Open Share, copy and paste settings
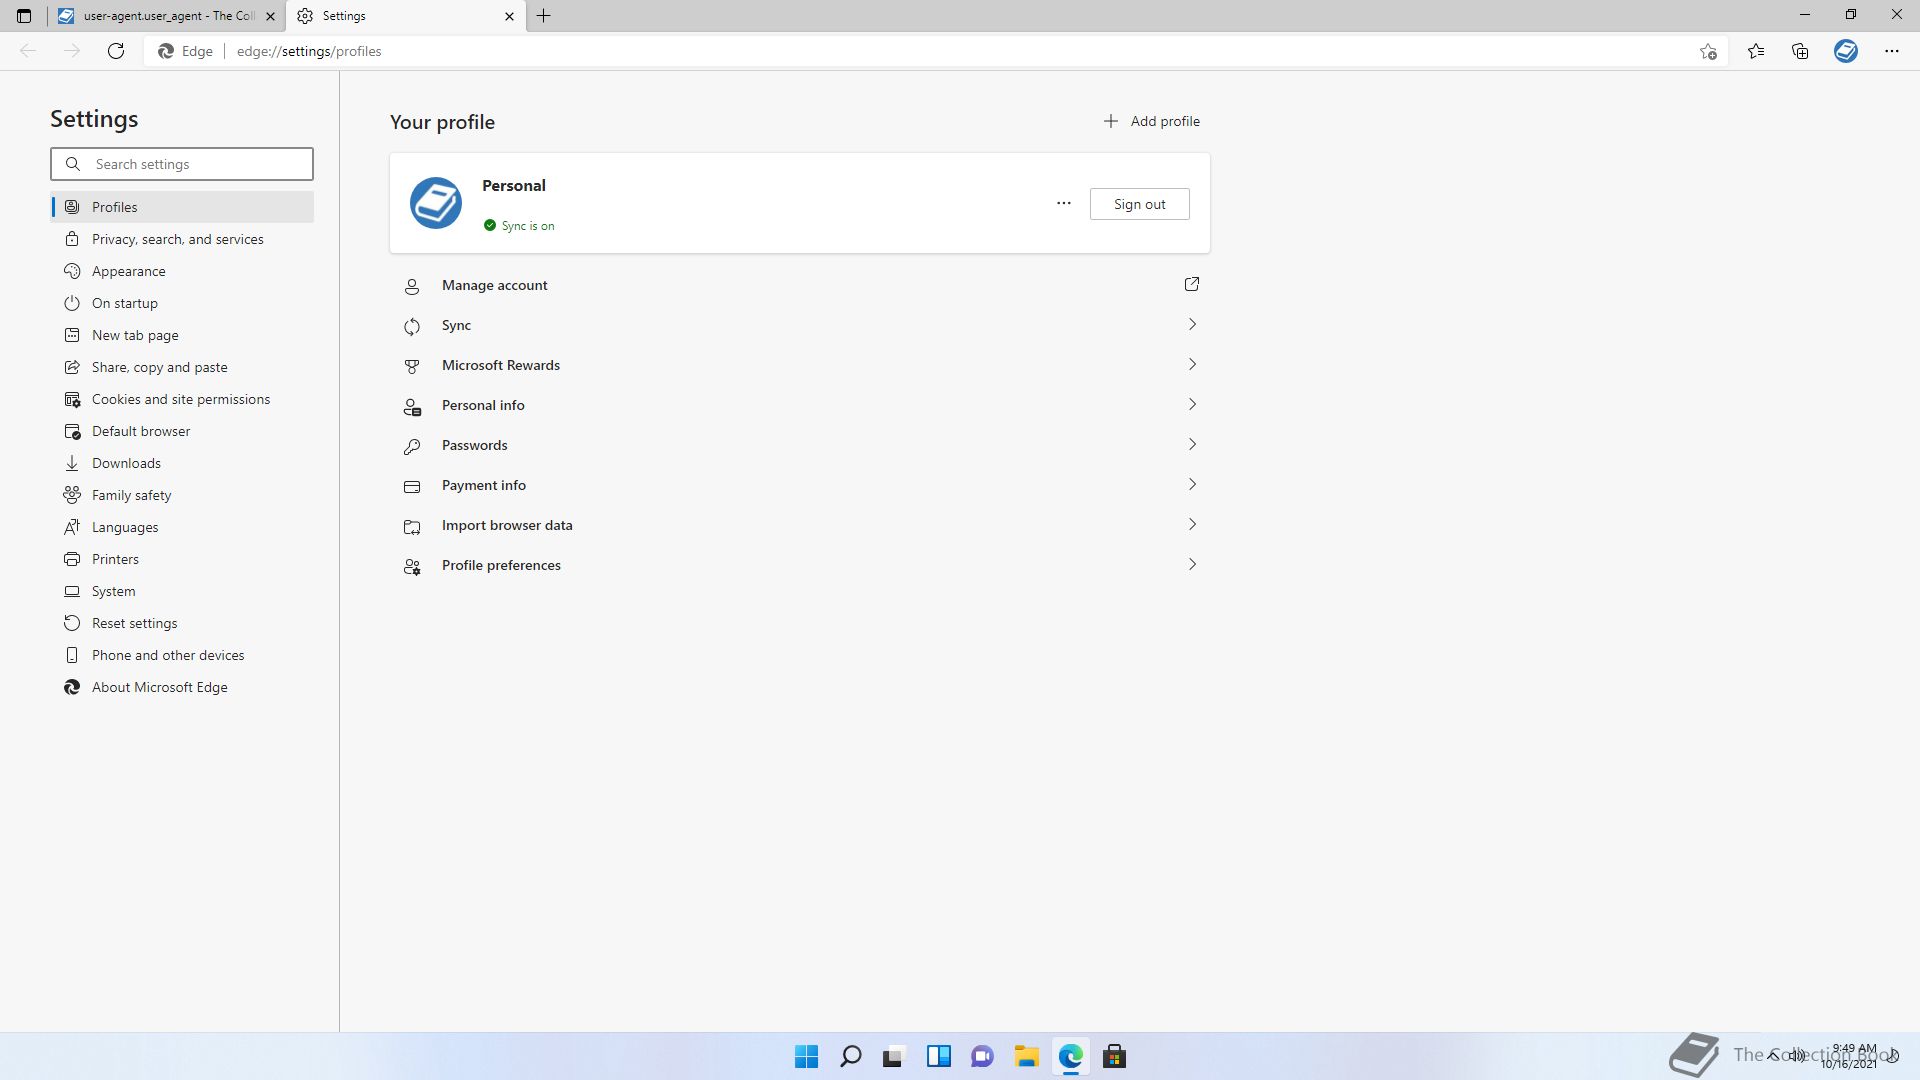 click(x=182, y=367)
